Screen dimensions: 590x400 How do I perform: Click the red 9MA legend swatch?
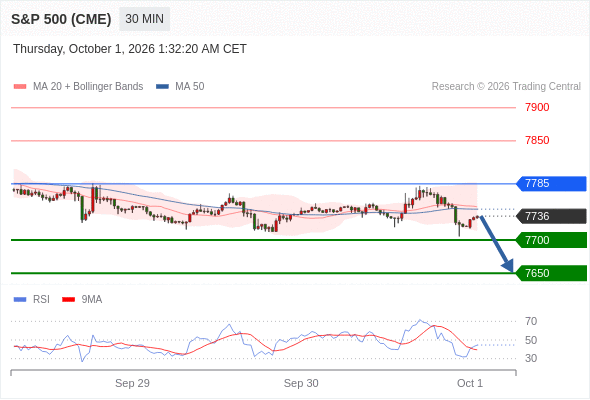point(68,300)
